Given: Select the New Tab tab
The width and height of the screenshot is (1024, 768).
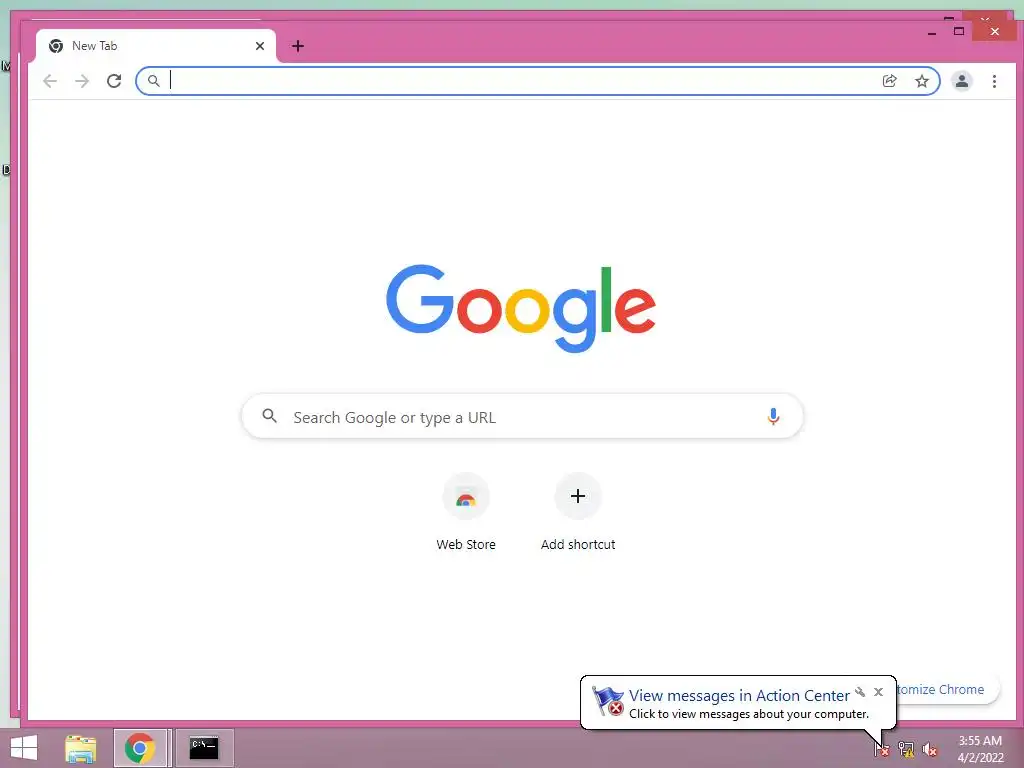Looking at the screenshot, I should tap(155, 46).
